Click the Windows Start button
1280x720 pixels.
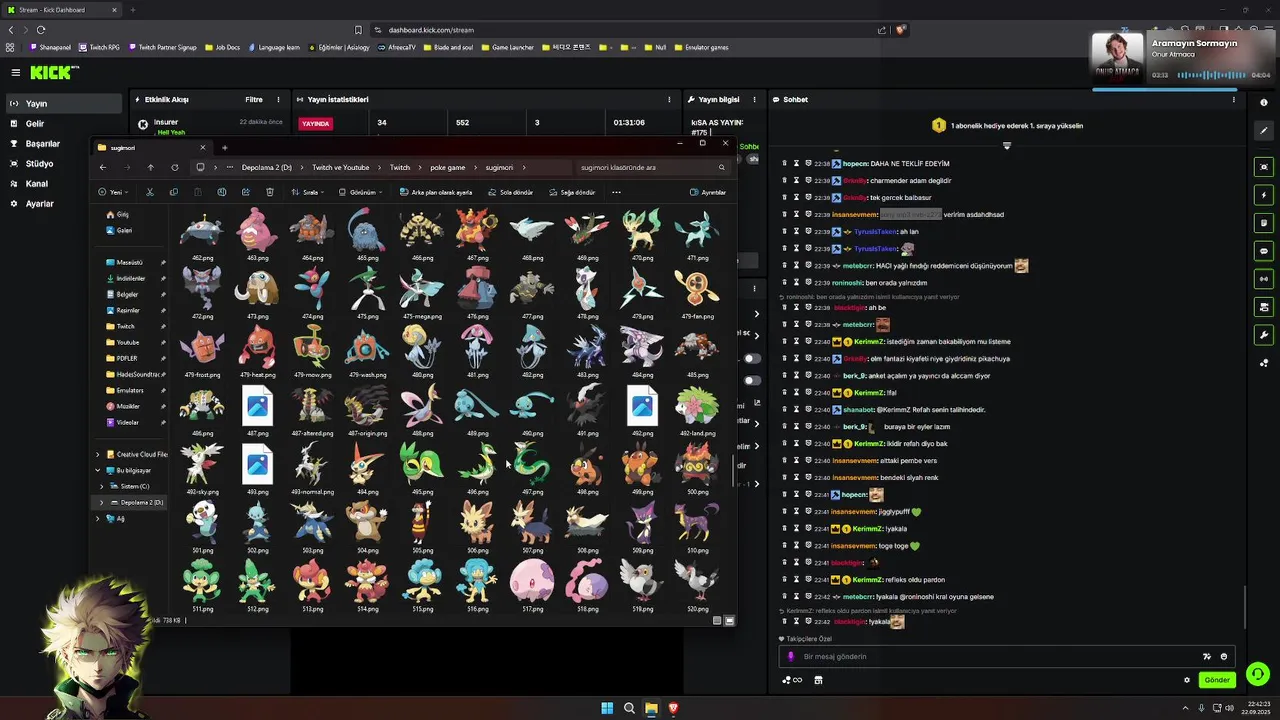click(x=607, y=708)
